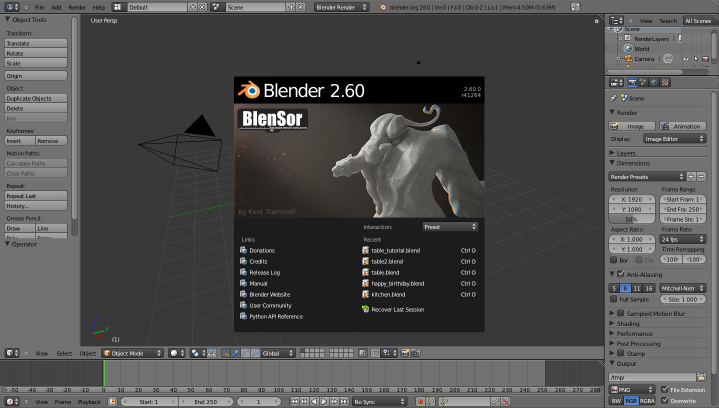Open the Playback menu in timeline
The image size is (719, 408).
89,402
